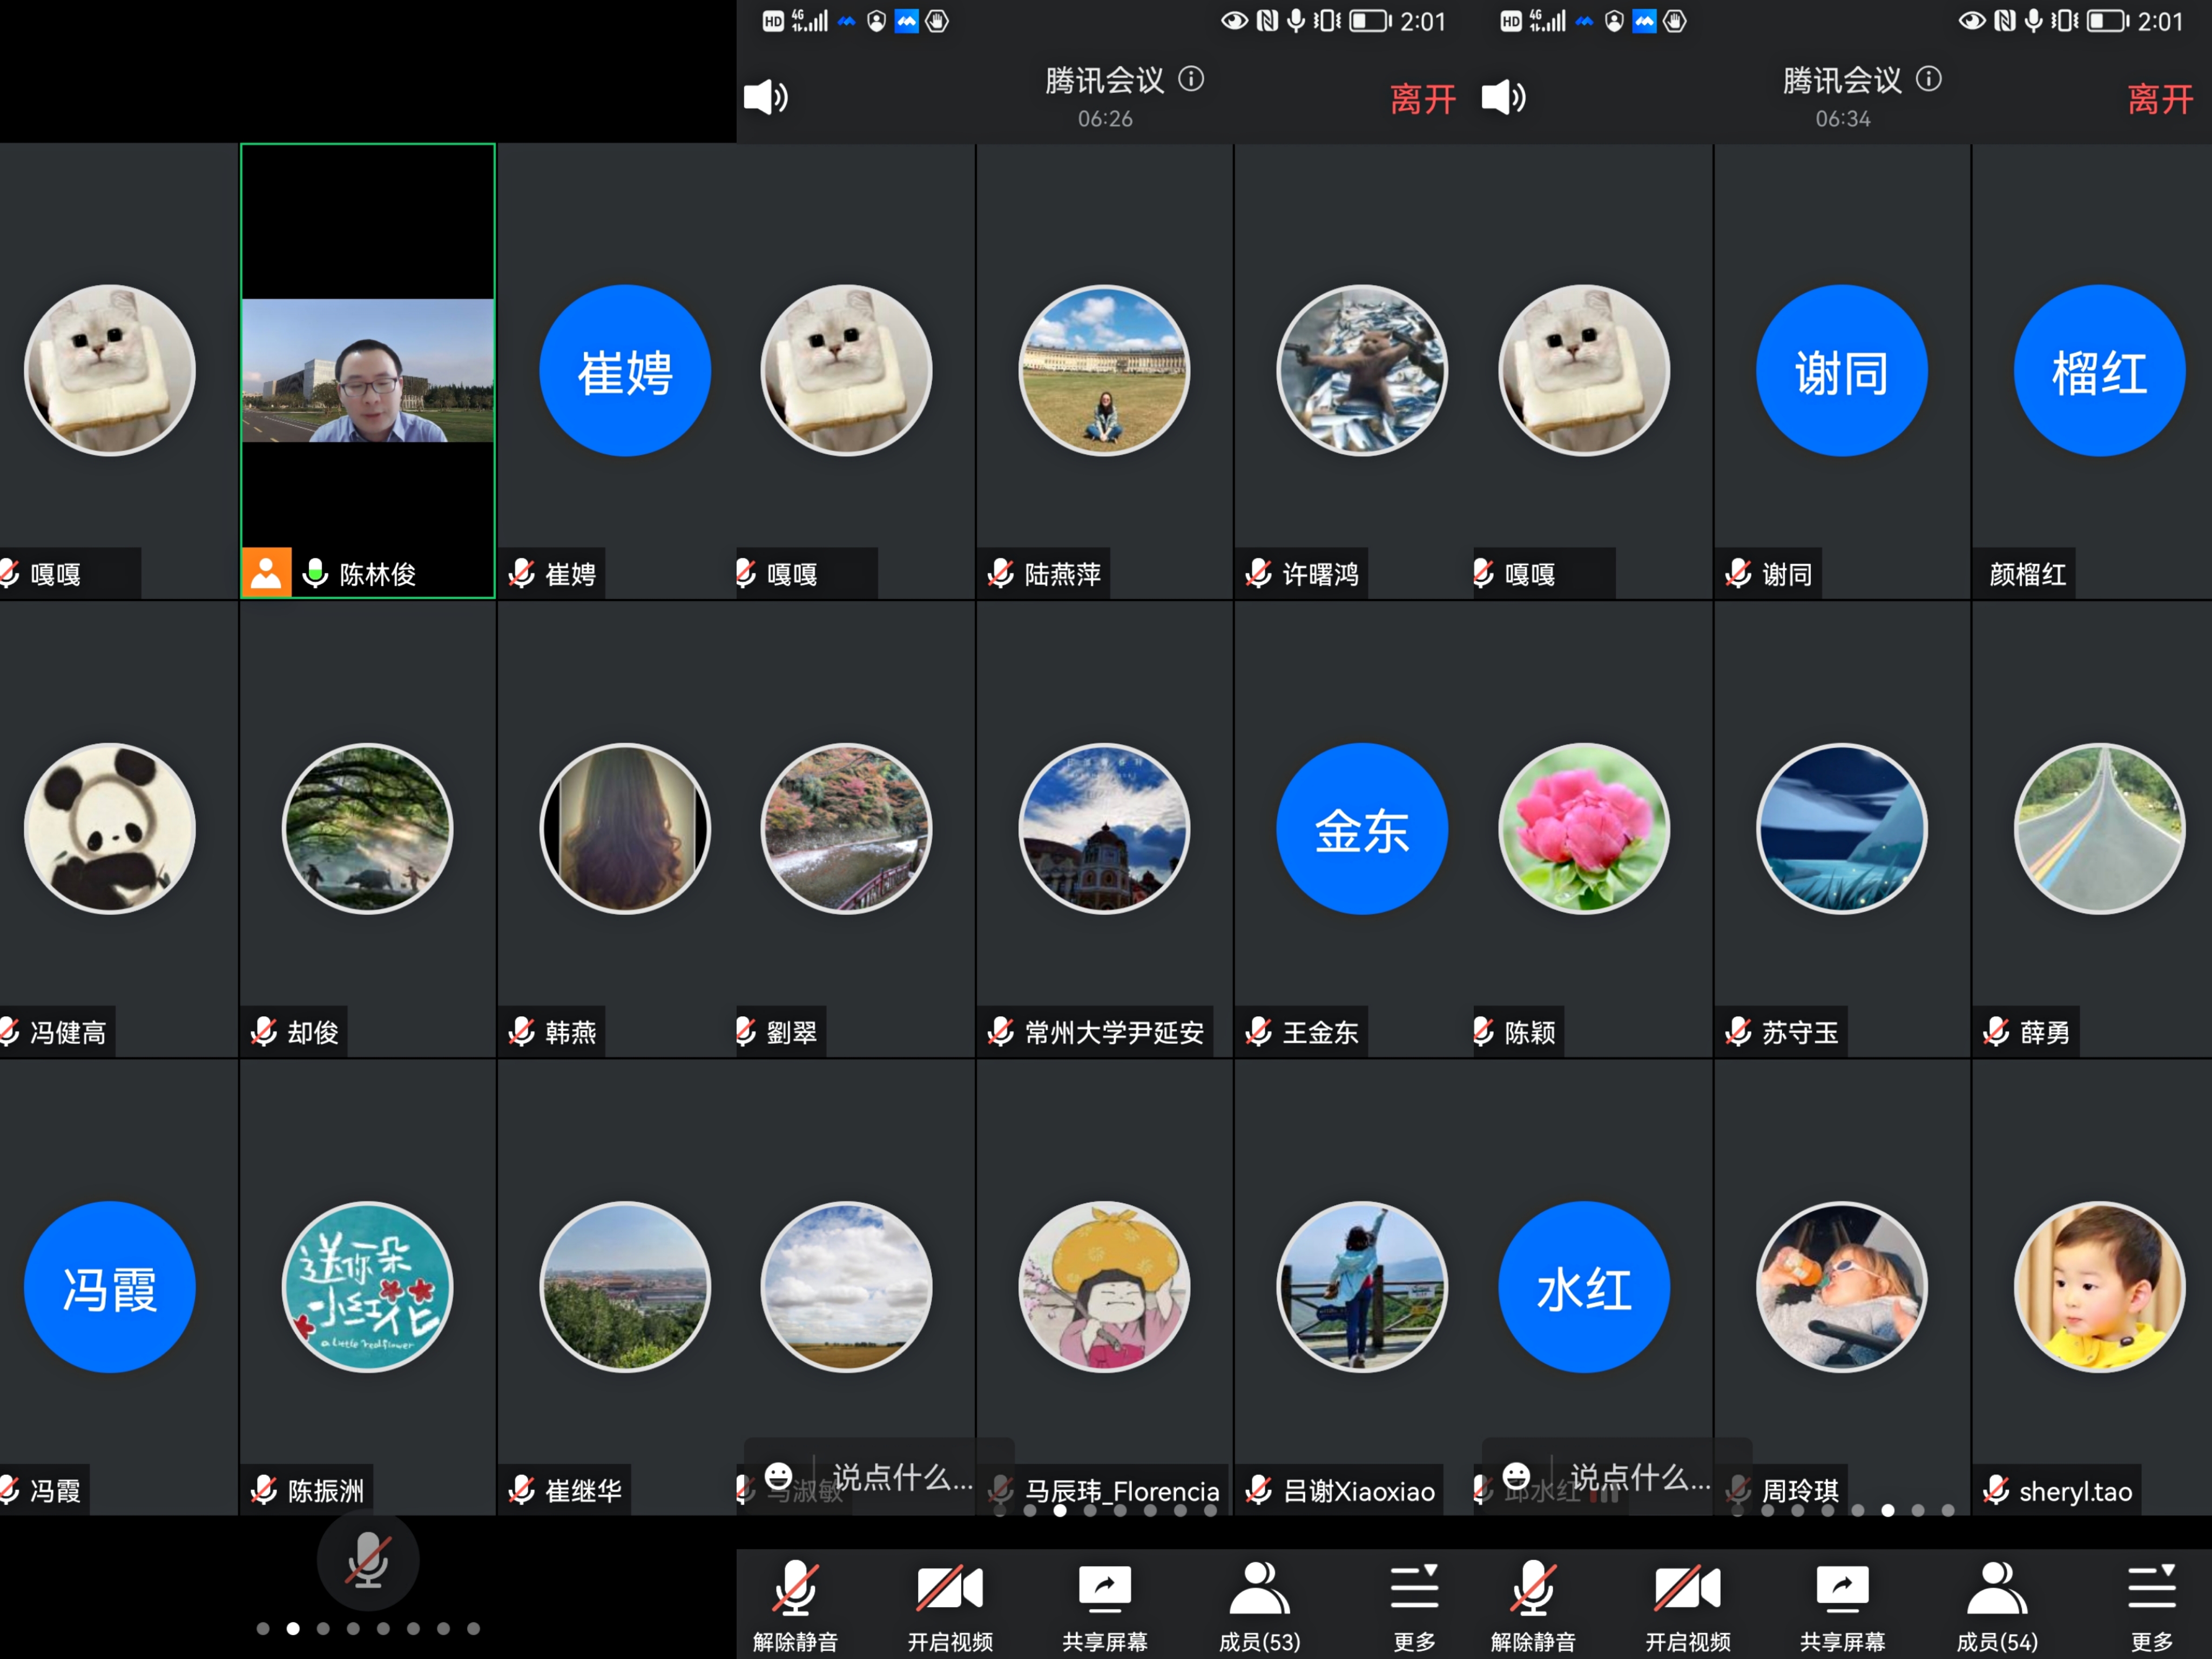This screenshot has height=1659, width=2212.
Task: Open the 成员(53) member list
Action: click(x=1259, y=1605)
